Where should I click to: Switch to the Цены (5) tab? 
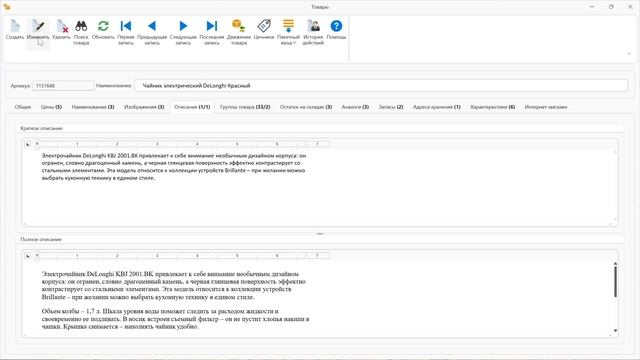[51, 107]
